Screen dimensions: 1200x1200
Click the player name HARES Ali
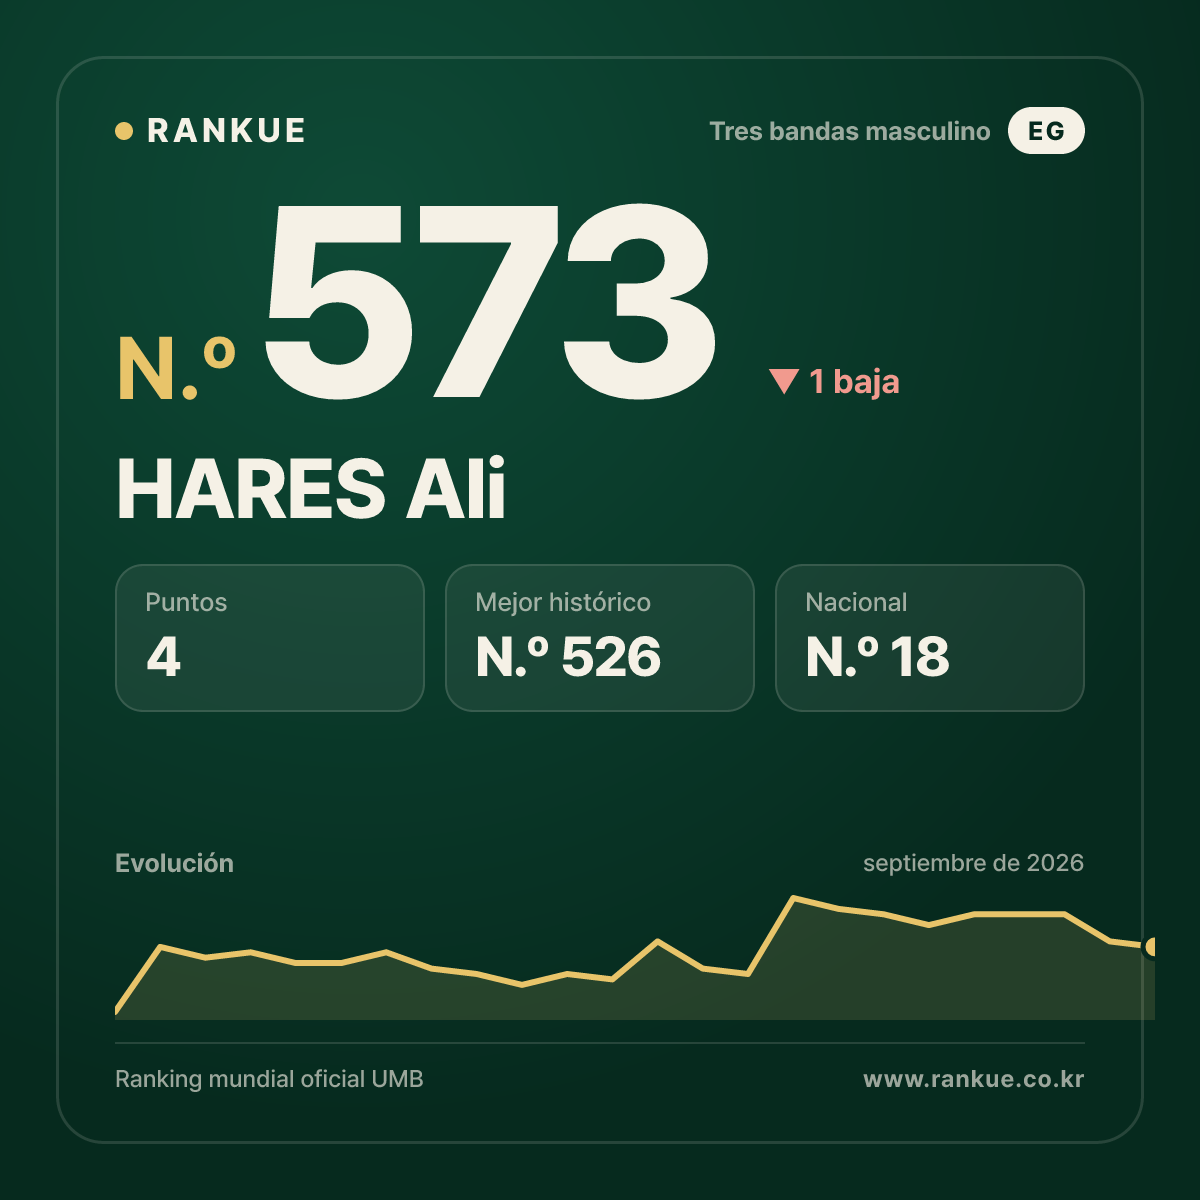[x=311, y=489]
